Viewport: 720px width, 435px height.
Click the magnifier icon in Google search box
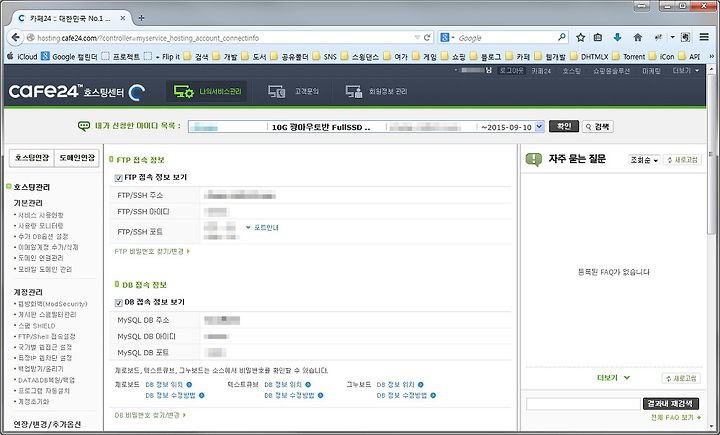pyautogui.click(x=562, y=37)
